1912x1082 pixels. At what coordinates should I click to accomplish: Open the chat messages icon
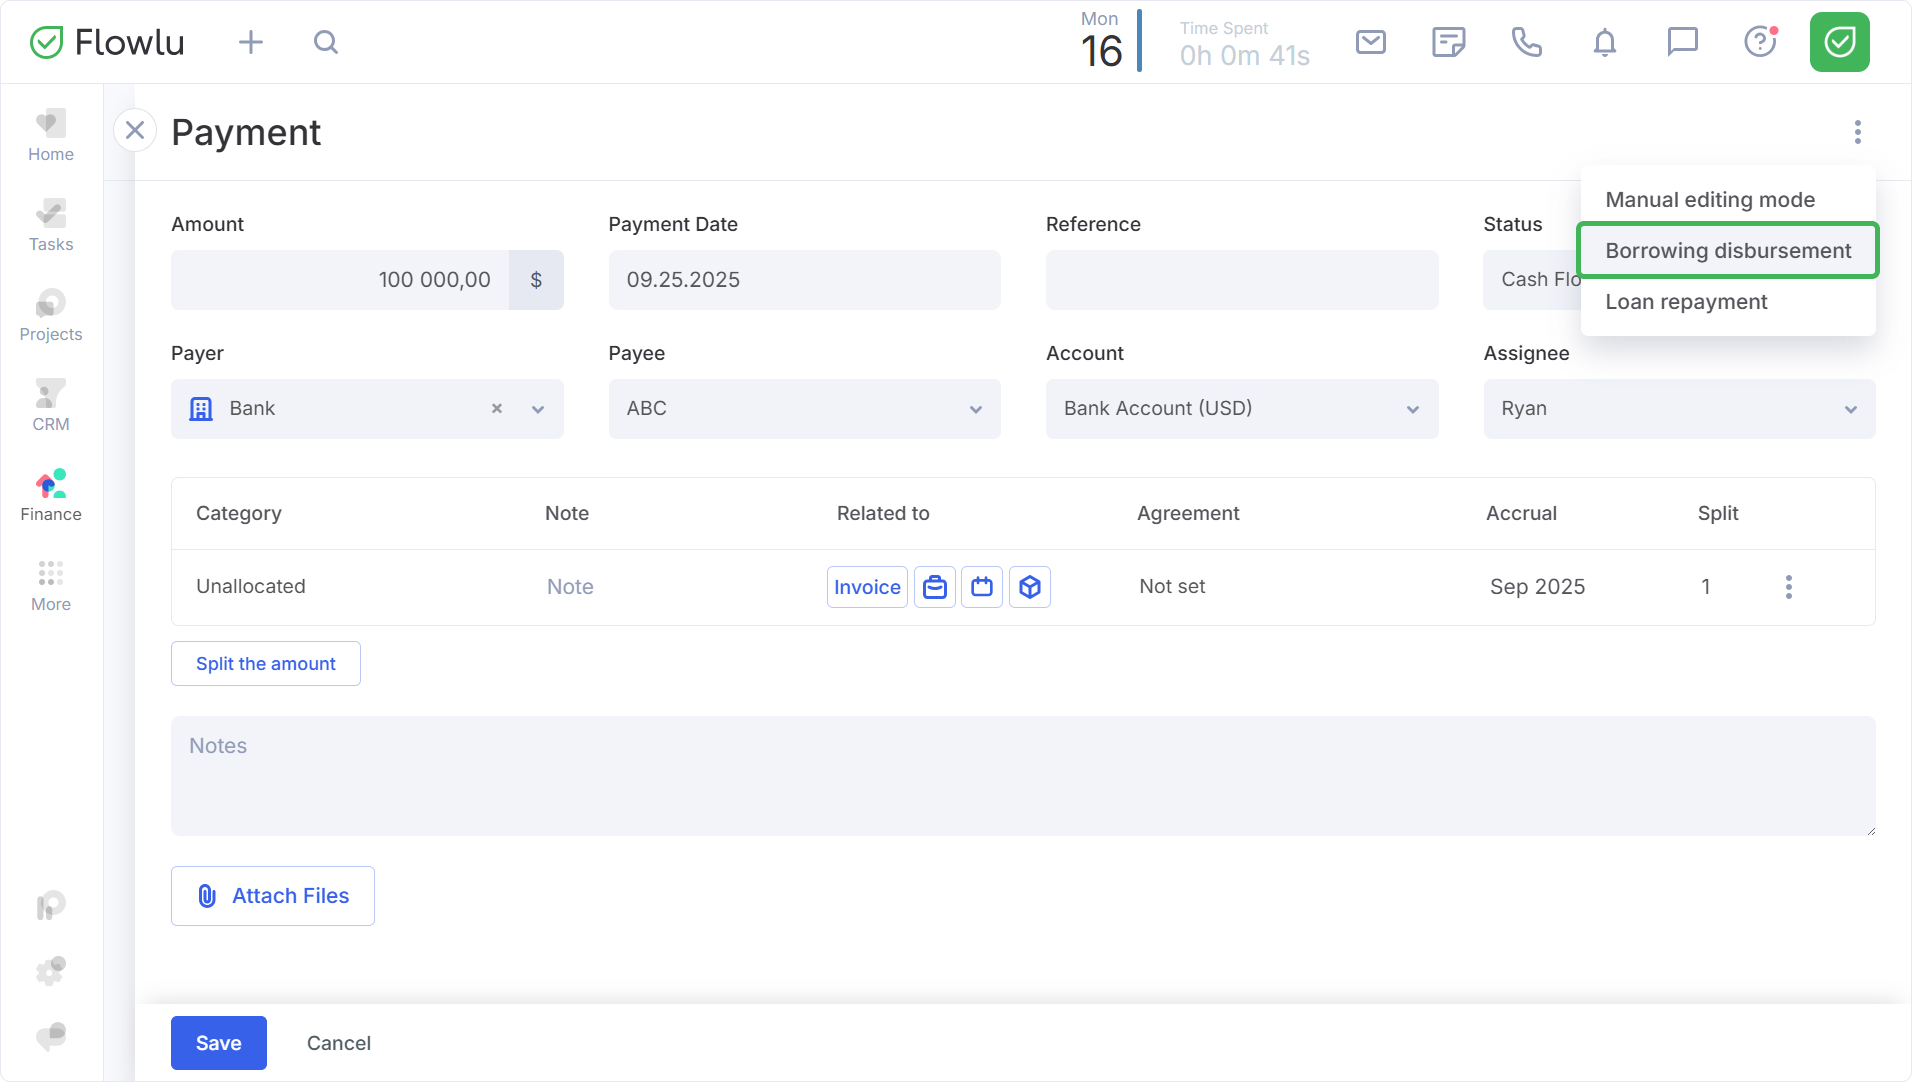pos(1682,42)
